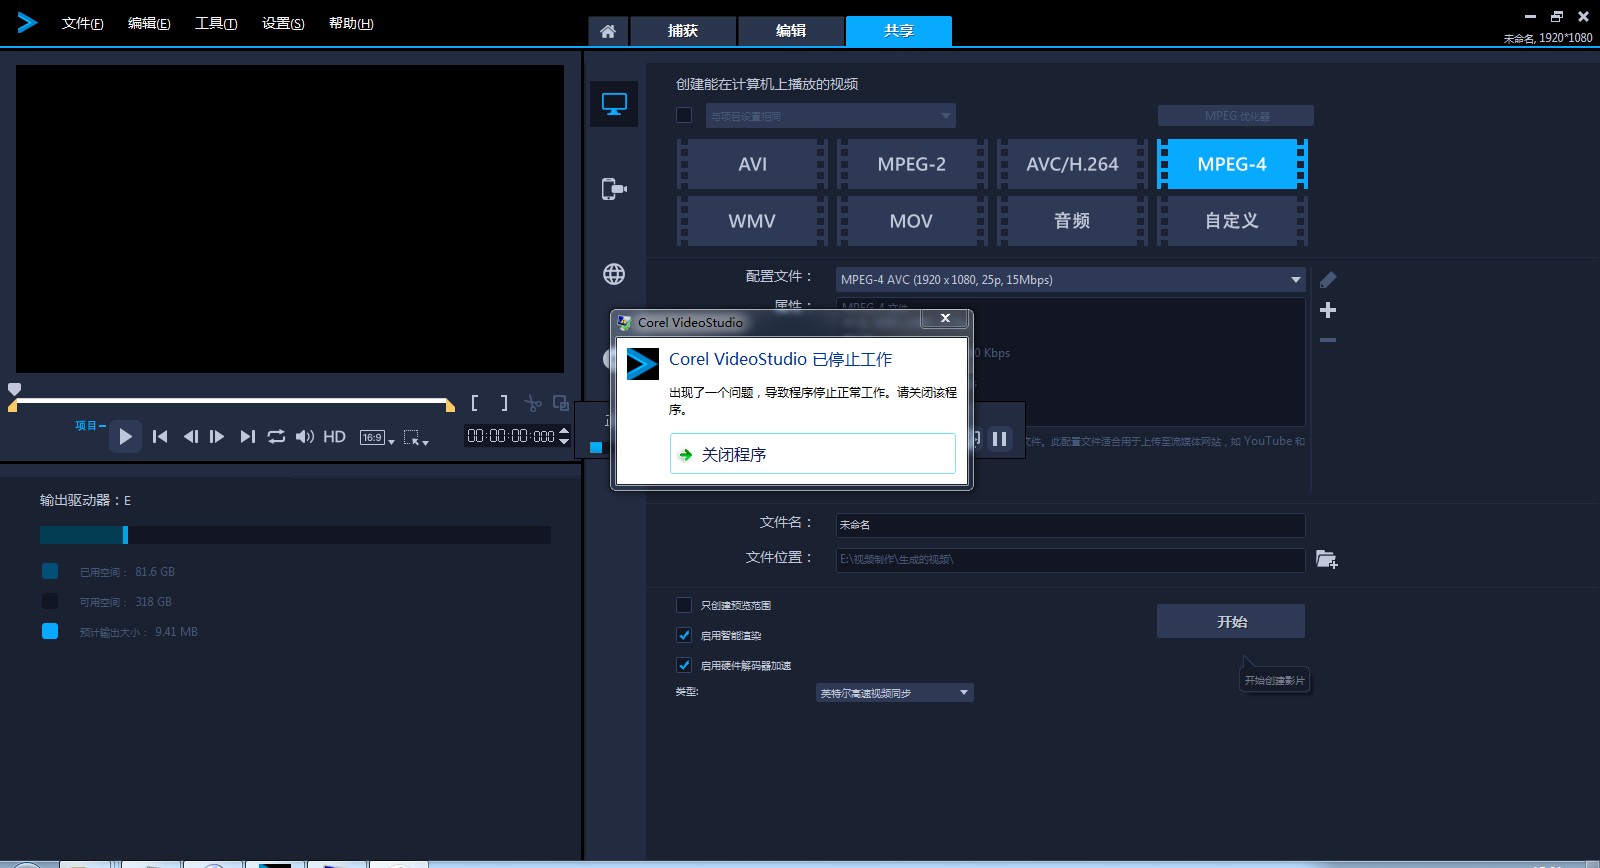This screenshot has height=868, width=1600.
Task: Choose the MPEG-2 format
Action: pos(912,164)
